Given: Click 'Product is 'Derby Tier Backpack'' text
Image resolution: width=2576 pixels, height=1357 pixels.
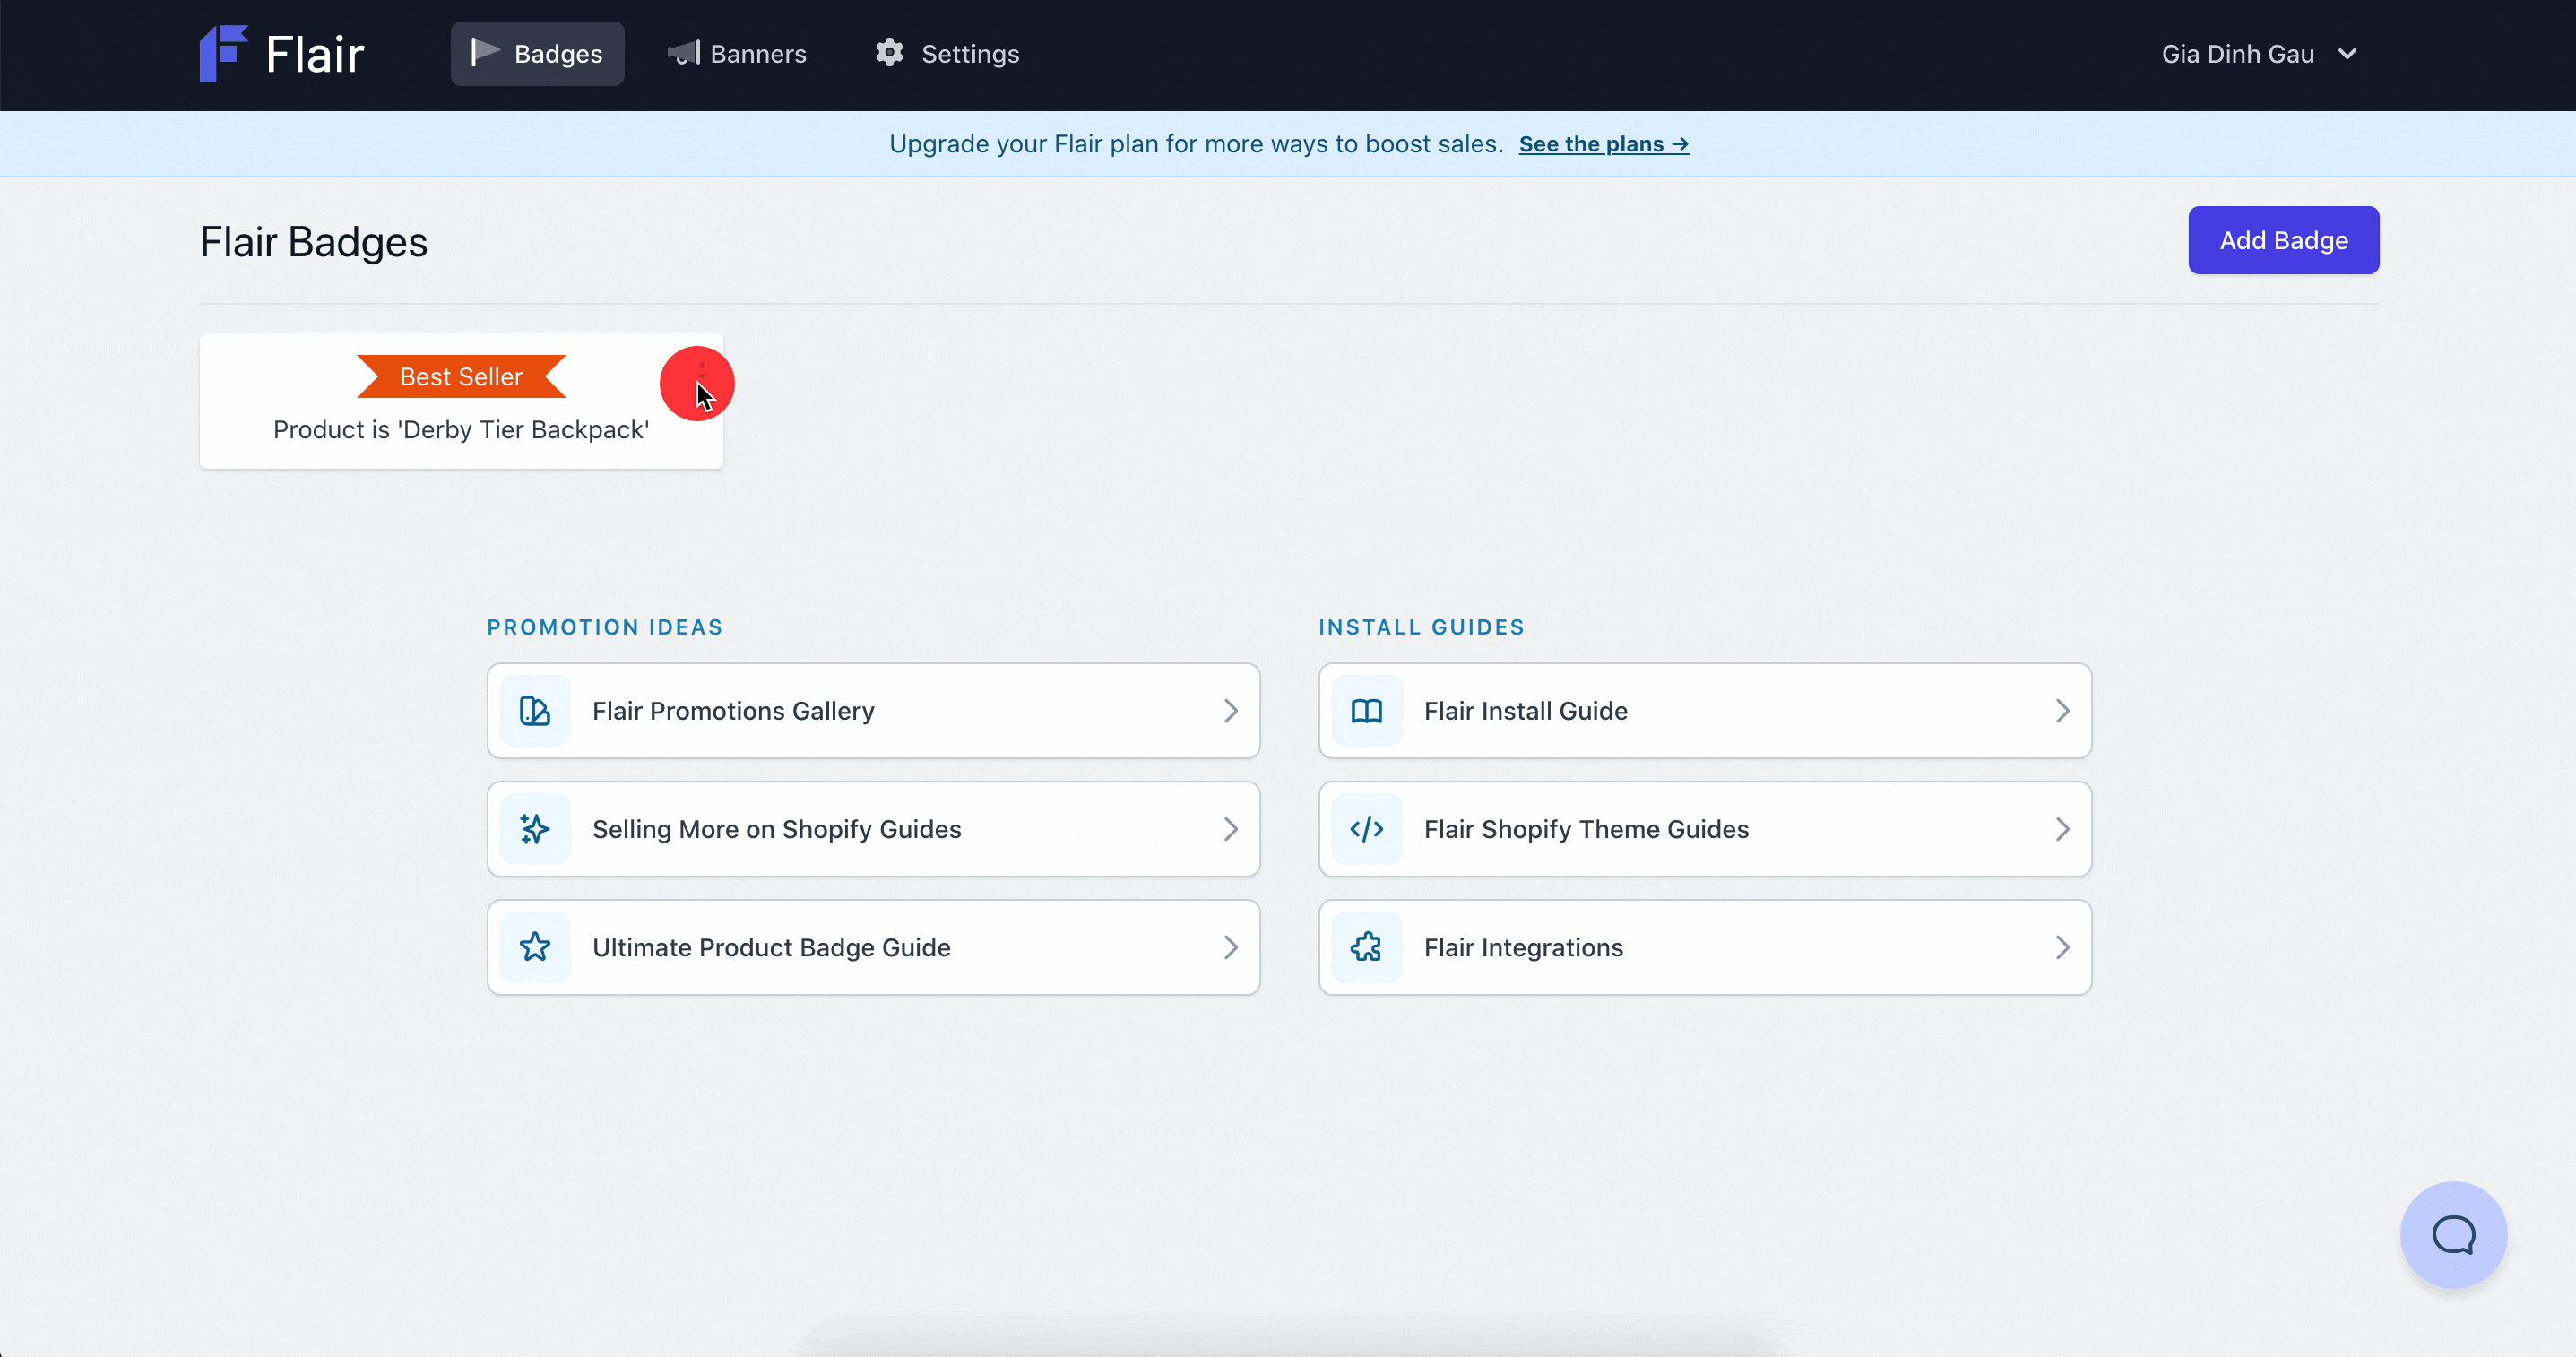Looking at the screenshot, I should pos(461,430).
